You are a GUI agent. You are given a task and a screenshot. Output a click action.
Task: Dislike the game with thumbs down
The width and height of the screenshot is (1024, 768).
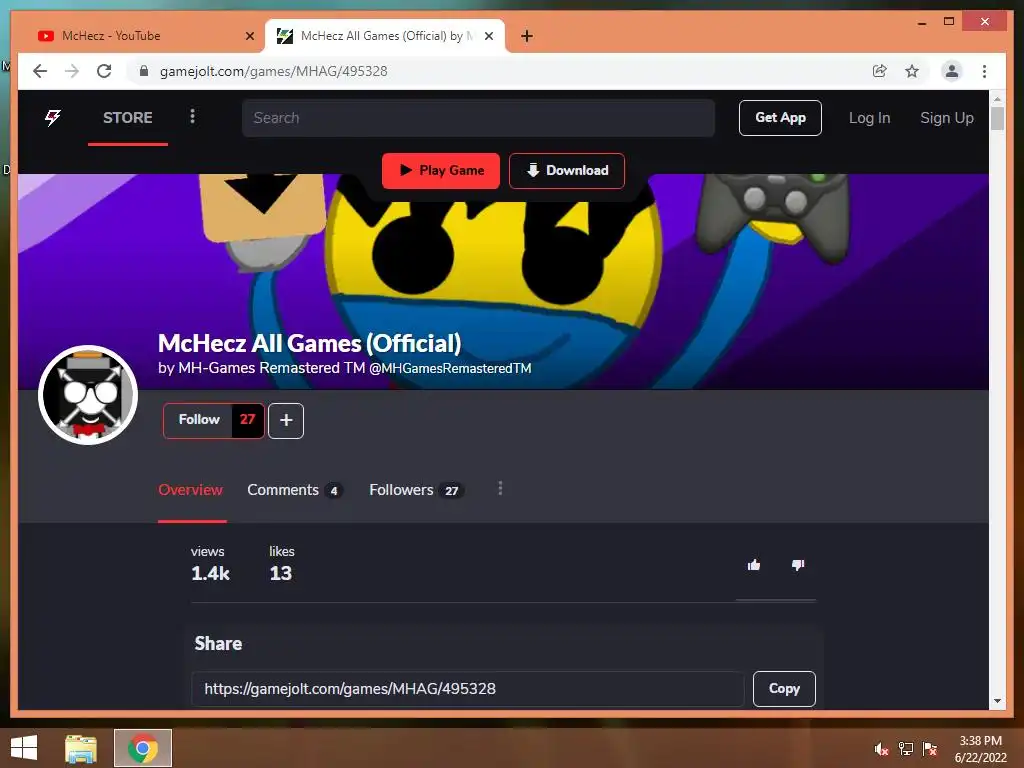click(x=798, y=565)
